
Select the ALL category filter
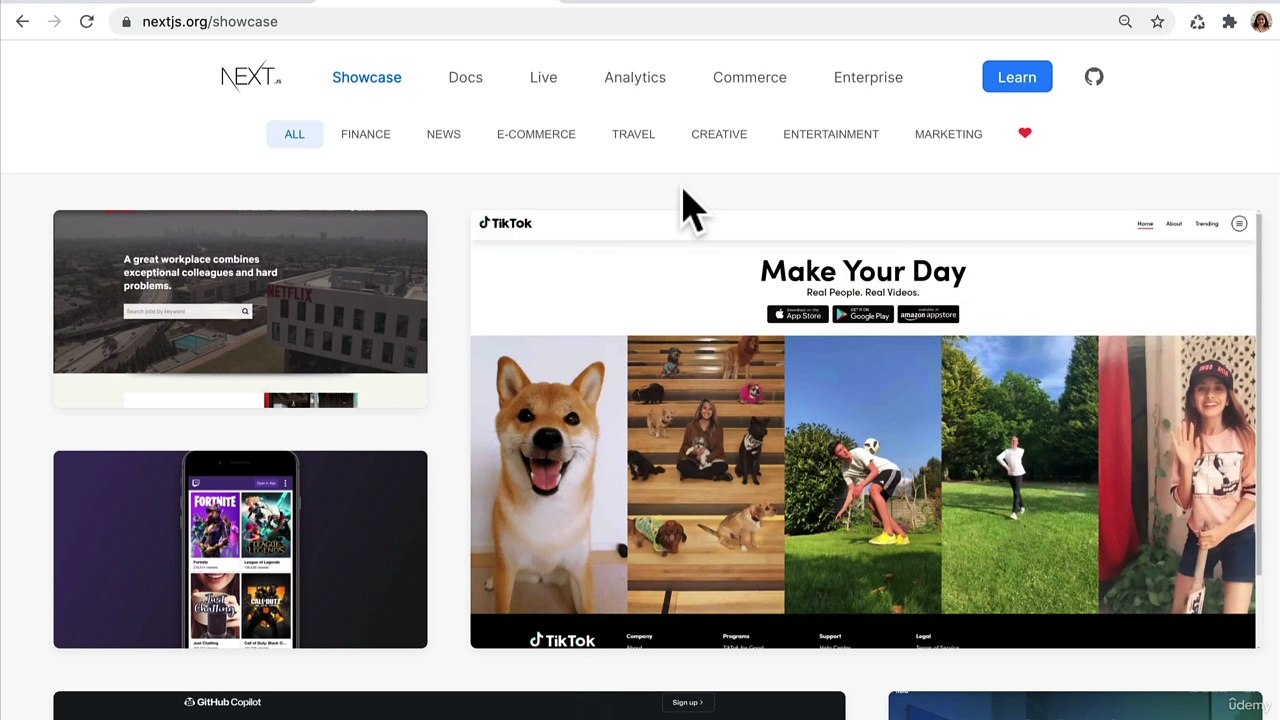[x=294, y=134]
